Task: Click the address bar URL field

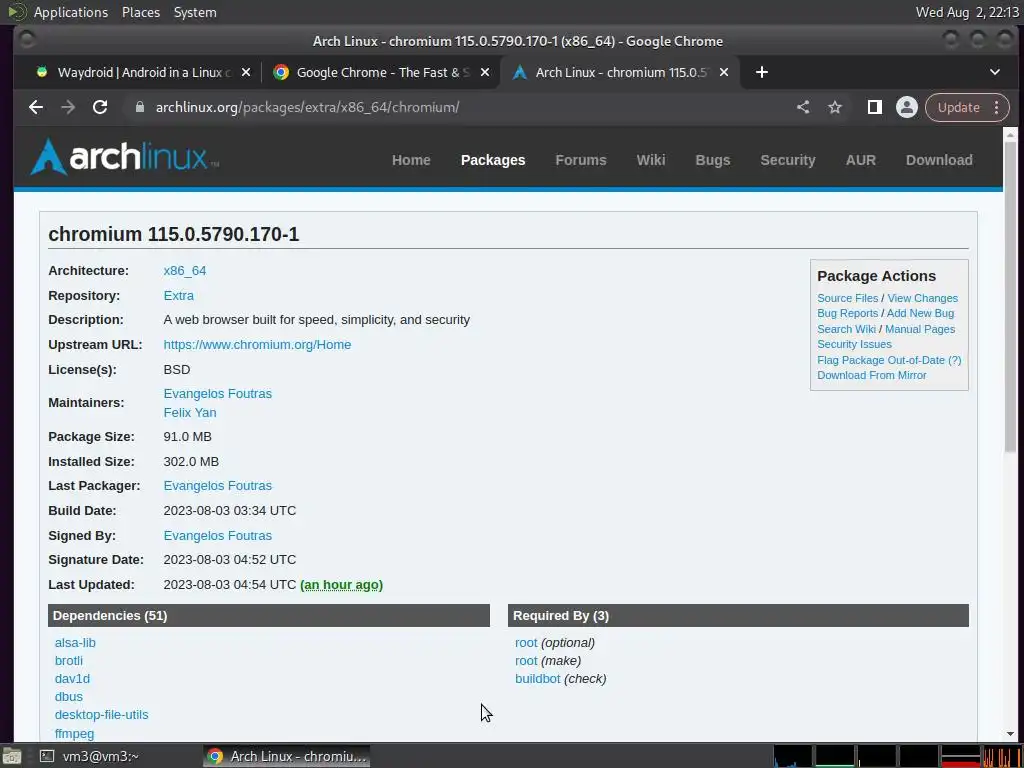Action: pyautogui.click(x=457, y=107)
